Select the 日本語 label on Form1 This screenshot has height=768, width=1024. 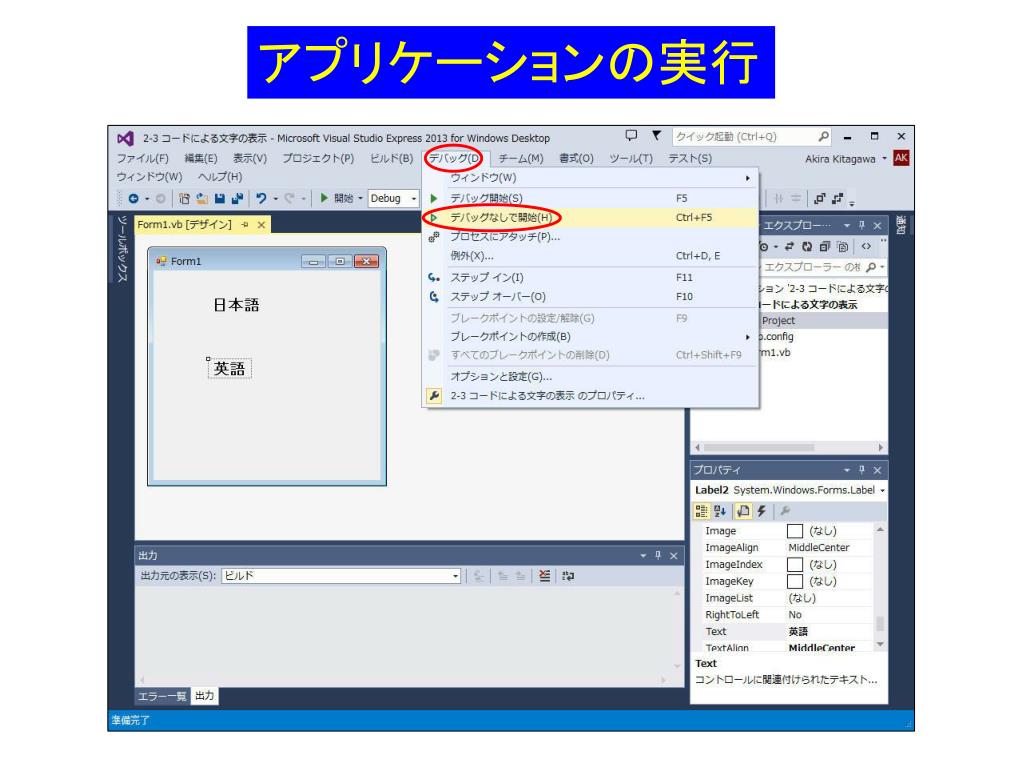236,305
